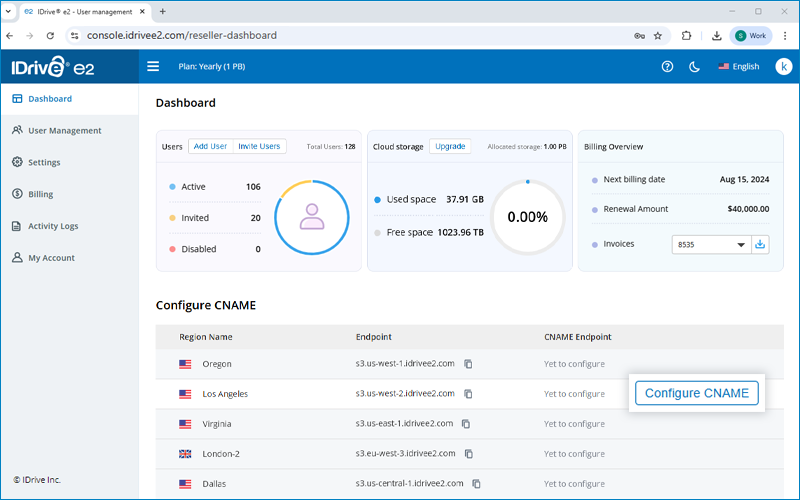Click the address bar URL field
Viewport: 800px width, 500px height.
367,36
